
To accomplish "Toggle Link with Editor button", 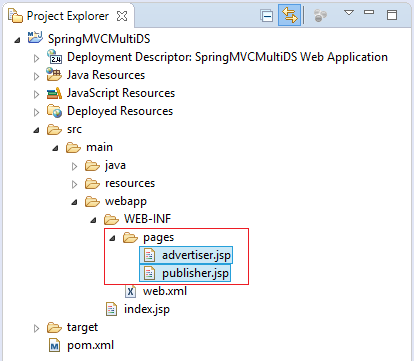I will point(289,15).
